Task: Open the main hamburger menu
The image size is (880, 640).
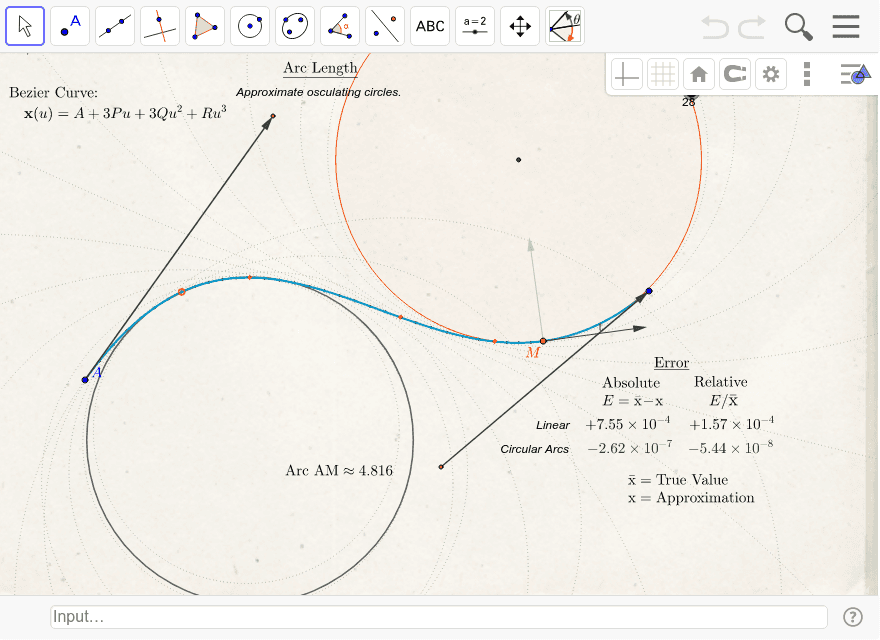Action: coord(846,26)
